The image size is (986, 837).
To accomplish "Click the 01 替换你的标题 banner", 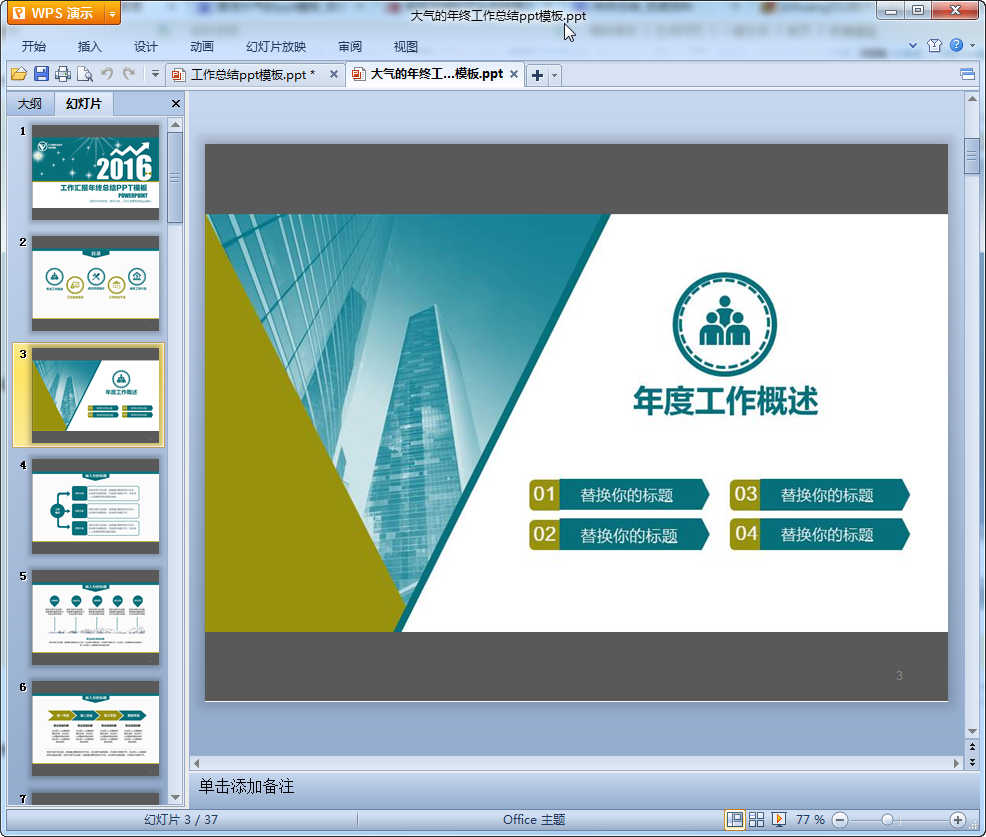I will coord(619,494).
